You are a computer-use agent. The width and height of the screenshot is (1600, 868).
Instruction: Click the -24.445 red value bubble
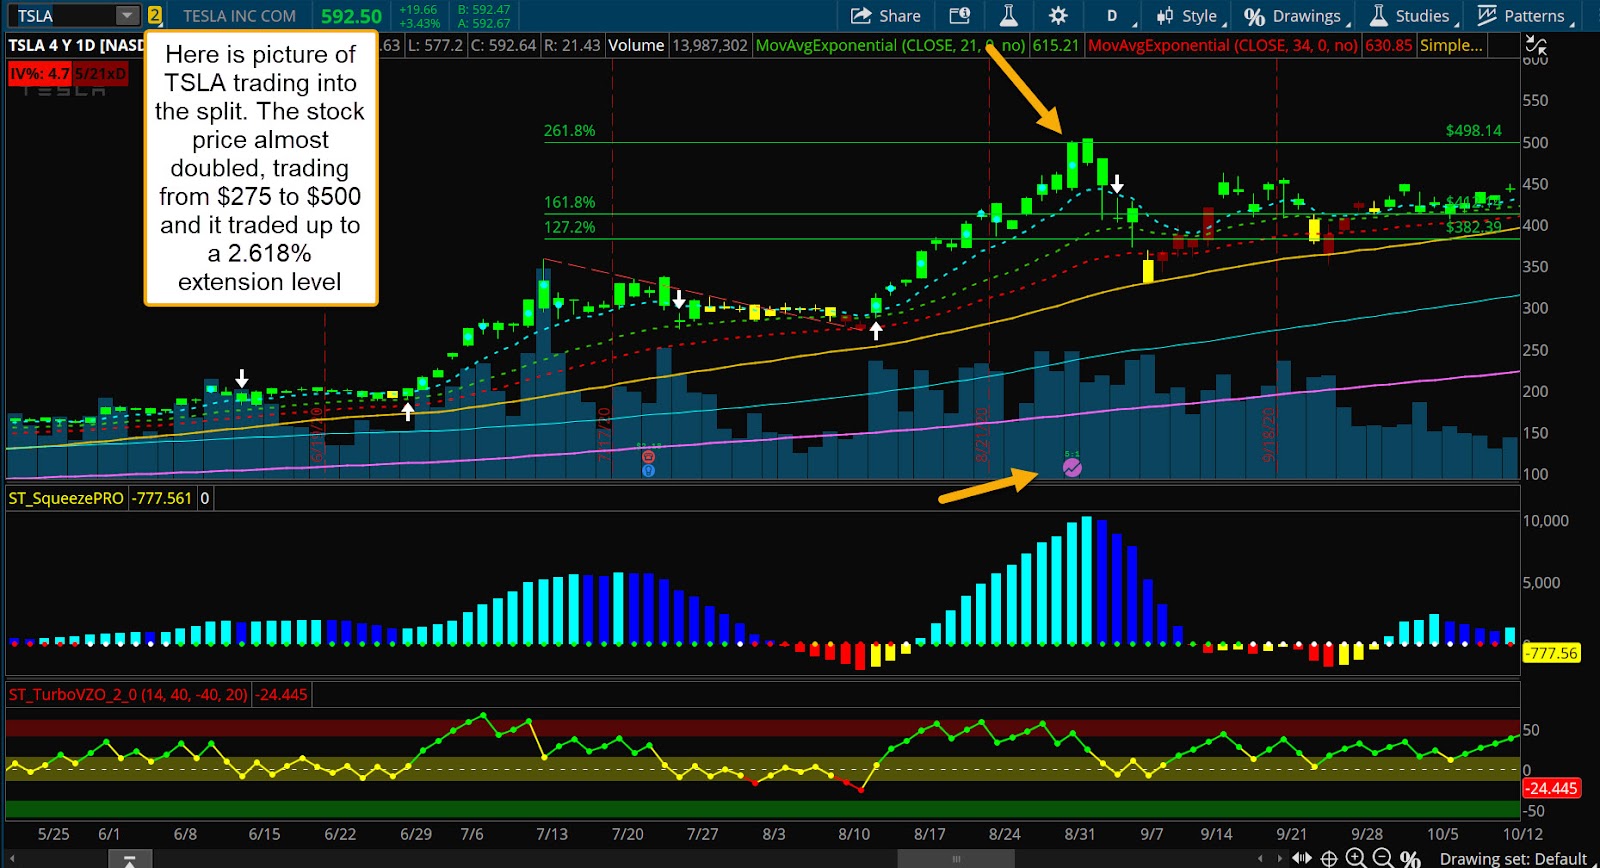click(x=1551, y=788)
